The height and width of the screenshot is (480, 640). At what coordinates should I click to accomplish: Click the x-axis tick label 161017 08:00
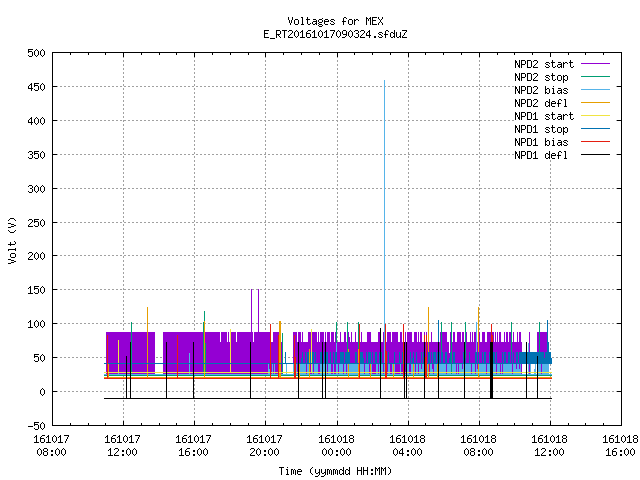coord(51,446)
